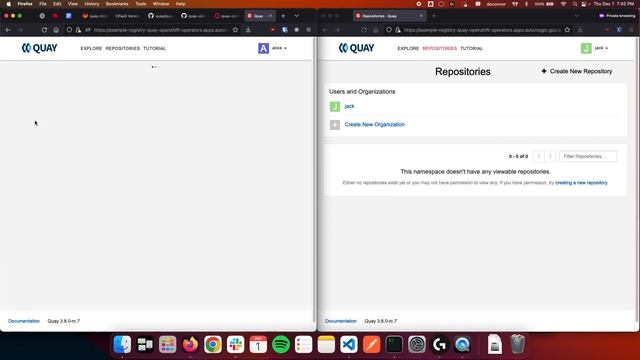
Task: Open the jack namespace link
Action: point(349,106)
